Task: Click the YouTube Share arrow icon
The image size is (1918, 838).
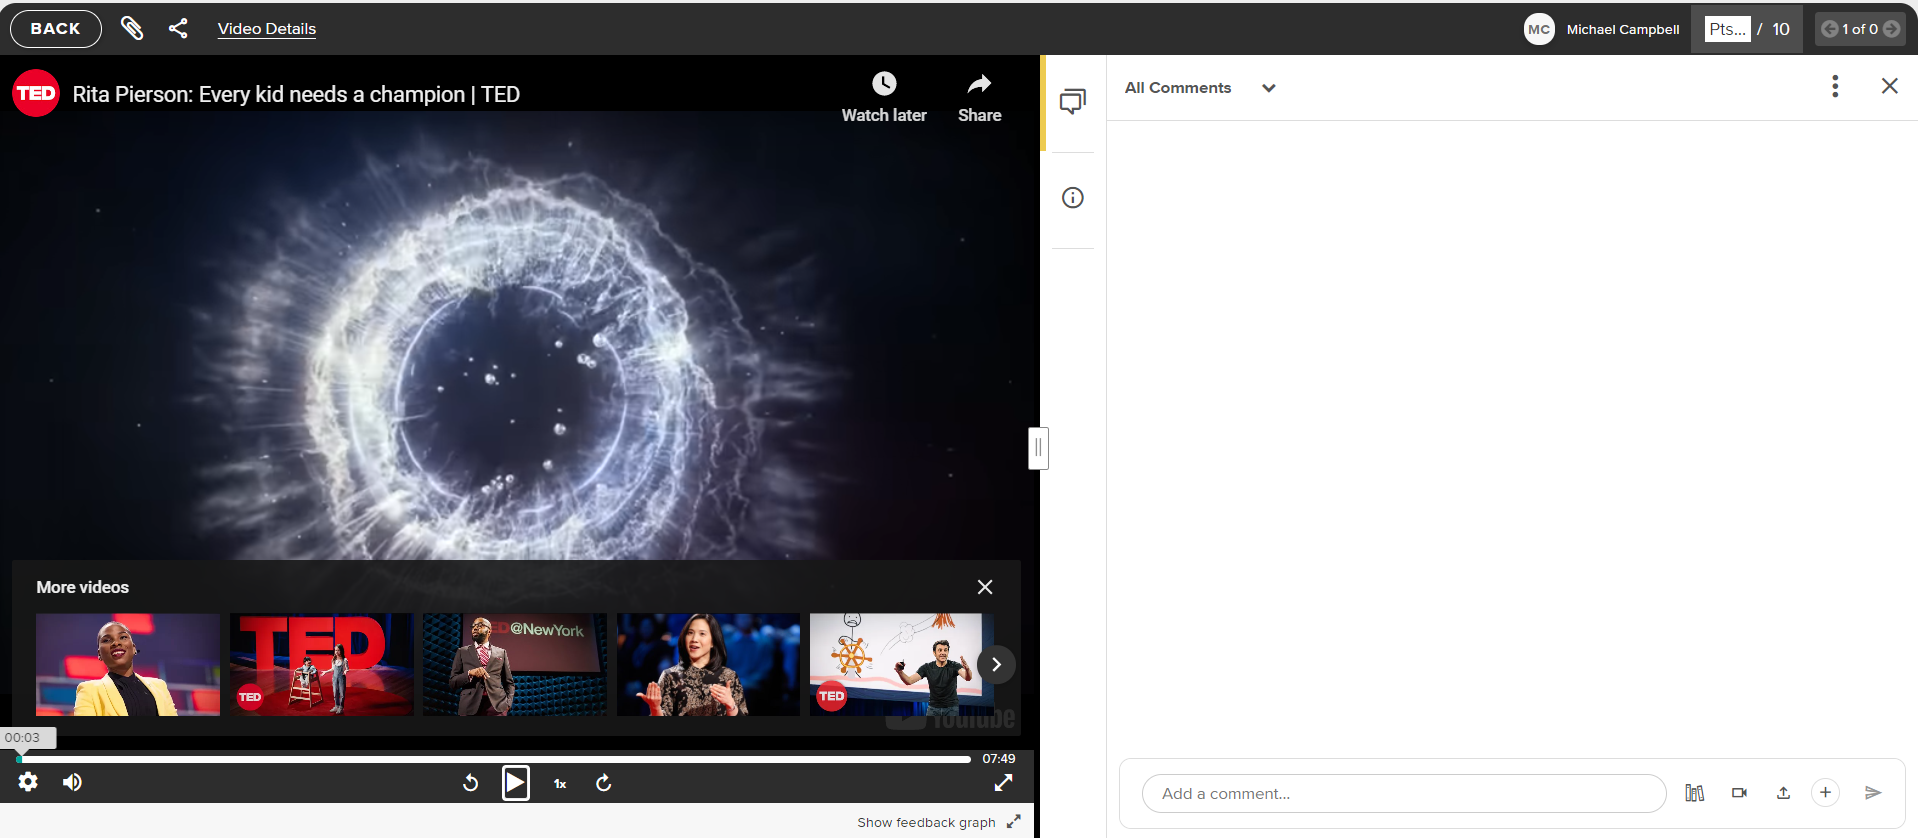Action: (980, 83)
